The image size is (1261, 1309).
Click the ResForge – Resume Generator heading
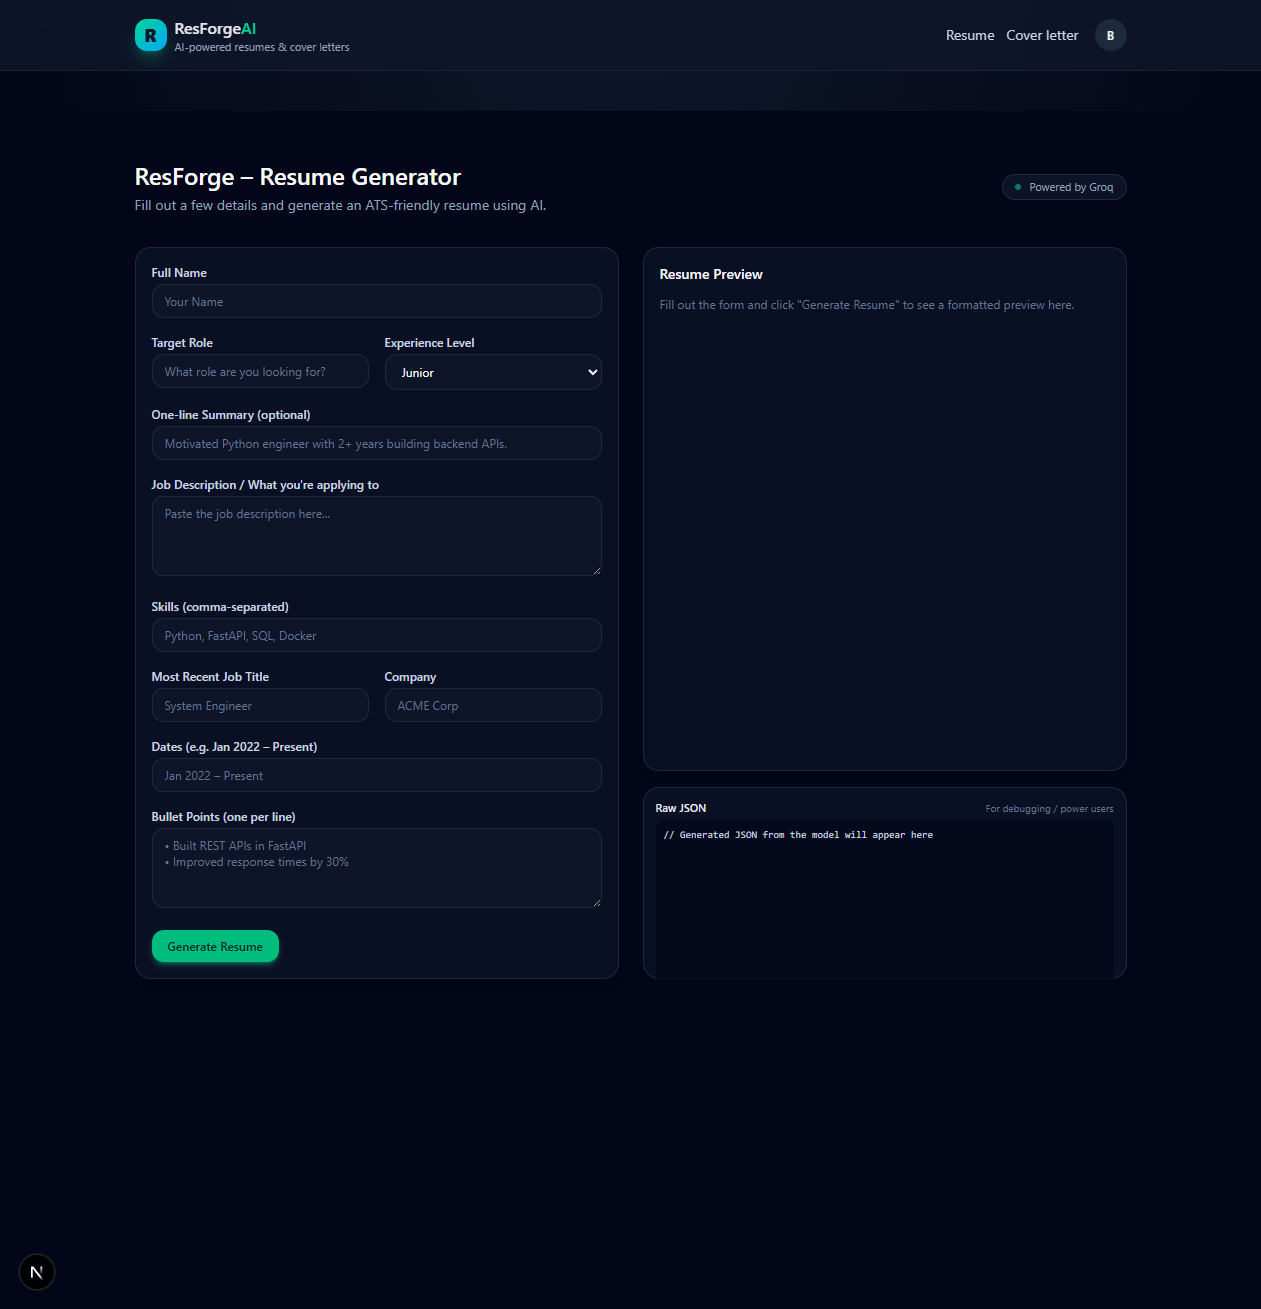(297, 177)
